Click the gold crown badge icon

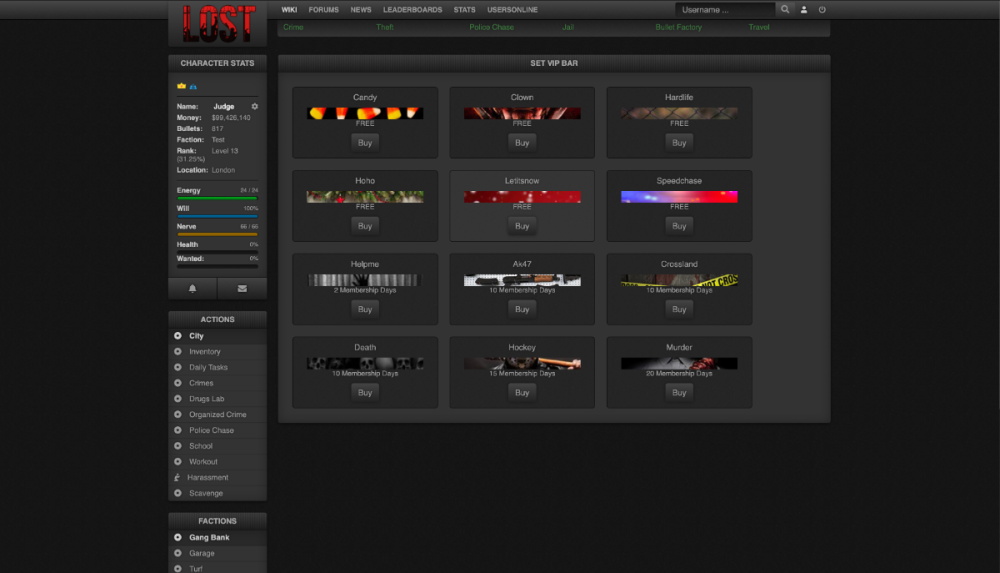(182, 87)
